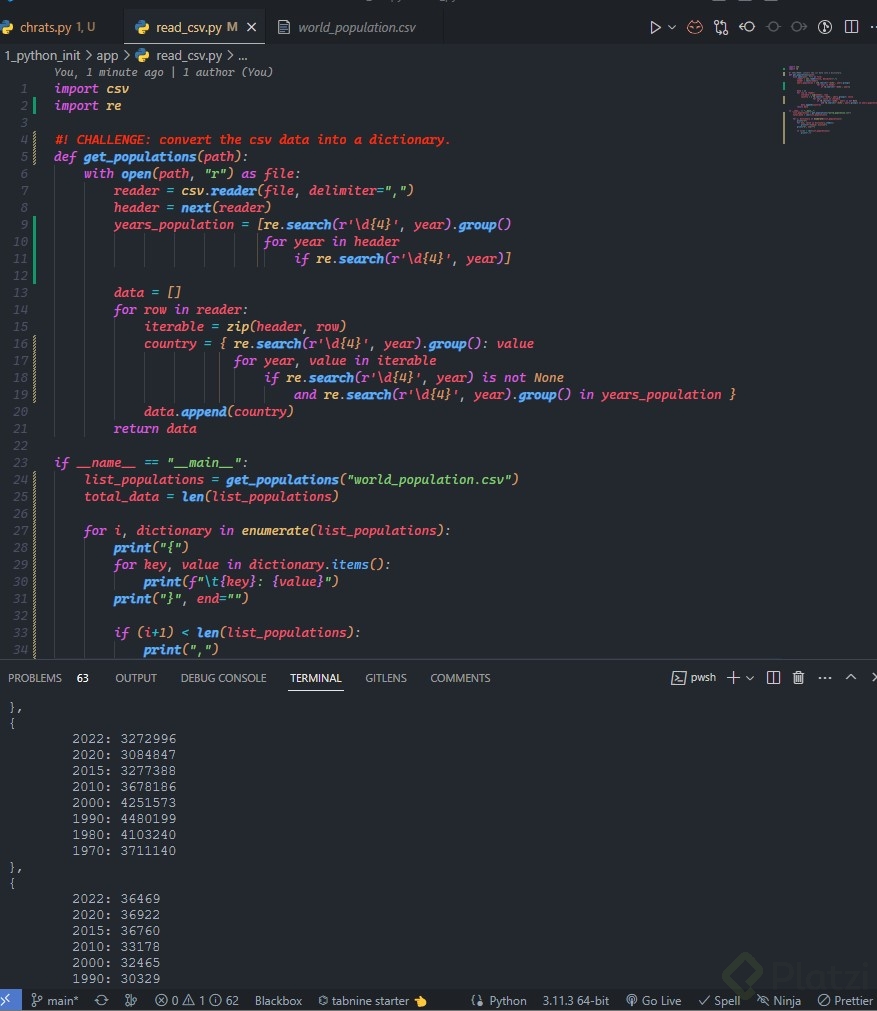Select TERMINAL panel tab
The image size is (877, 1011).
[x=315, y=678]
